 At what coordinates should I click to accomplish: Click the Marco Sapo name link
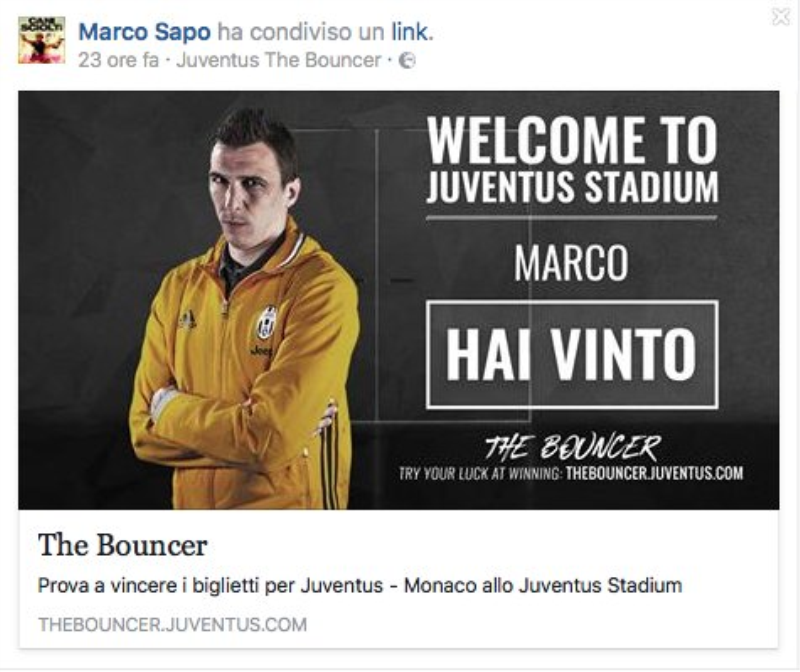(144, 32)
